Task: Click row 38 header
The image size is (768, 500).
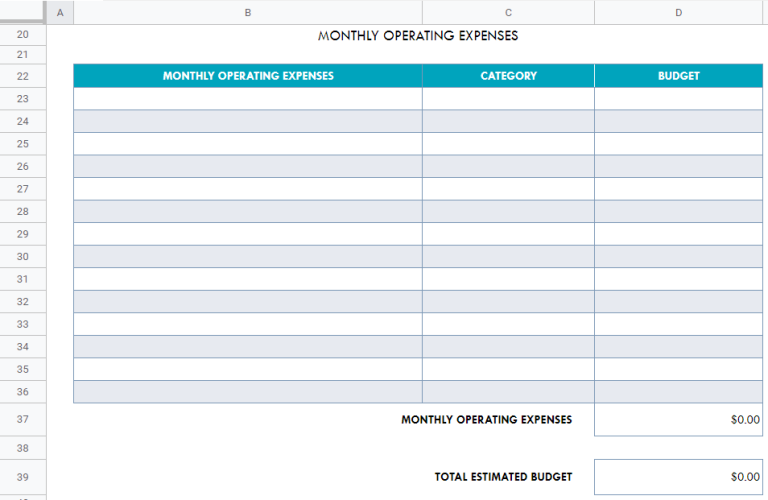Action: coord(23,448)
